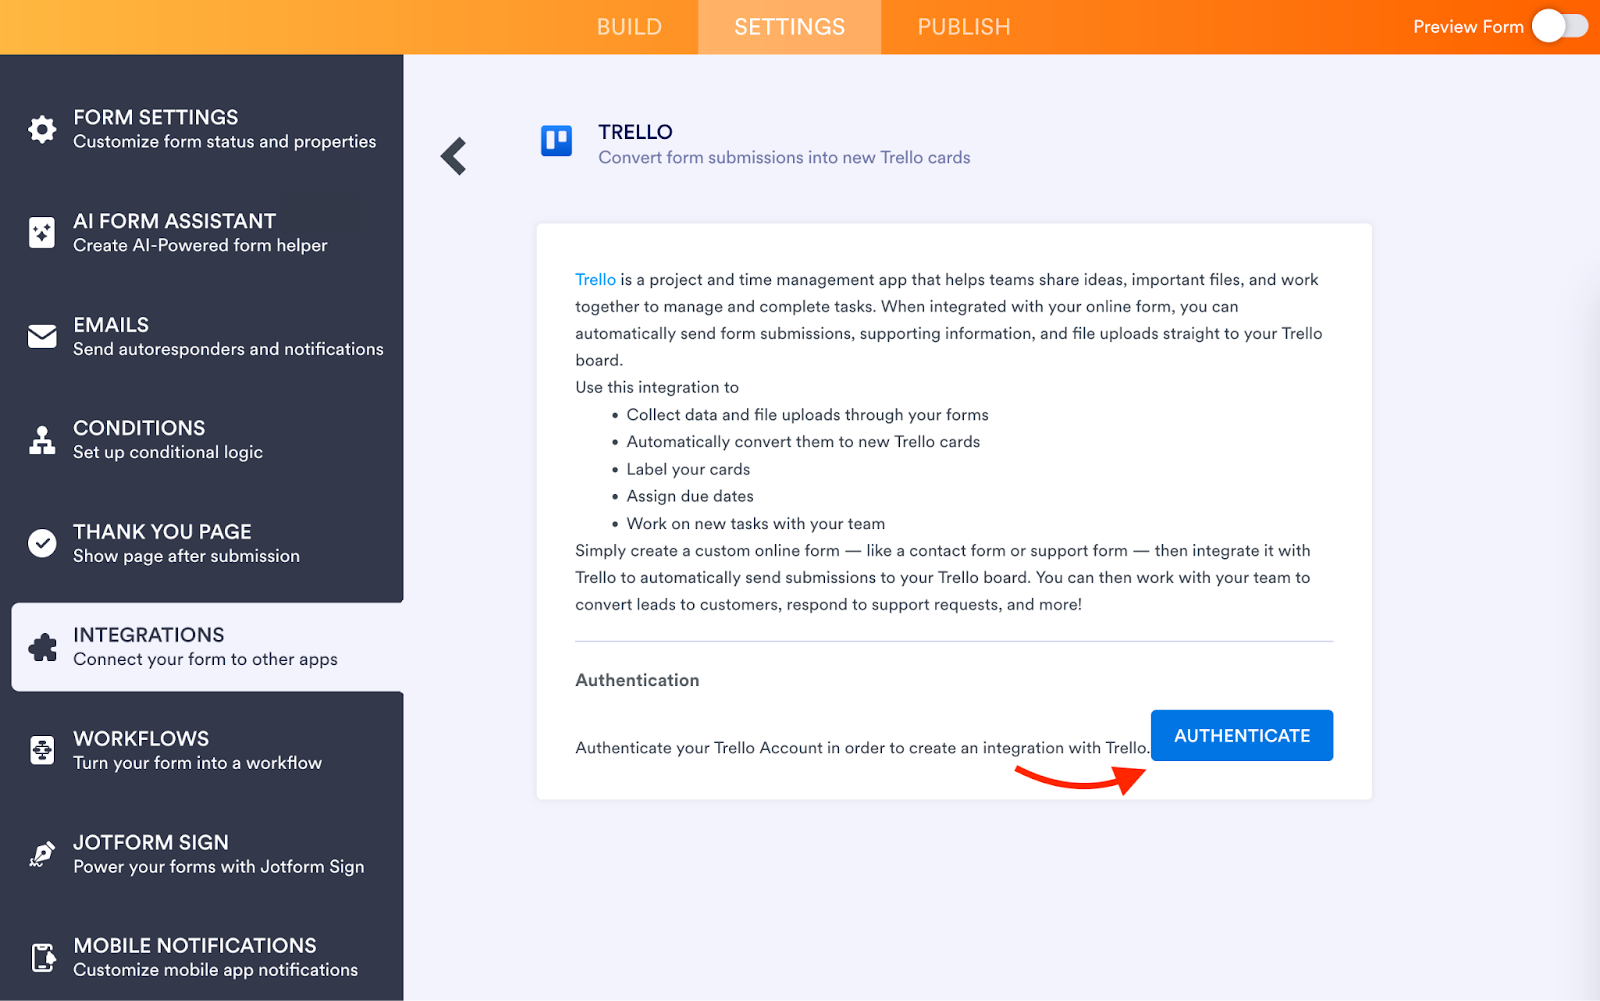Viewport: 1600px width, 1001px height.
Task: Open Workflows sidebar menu item
Action: (197, 750)
